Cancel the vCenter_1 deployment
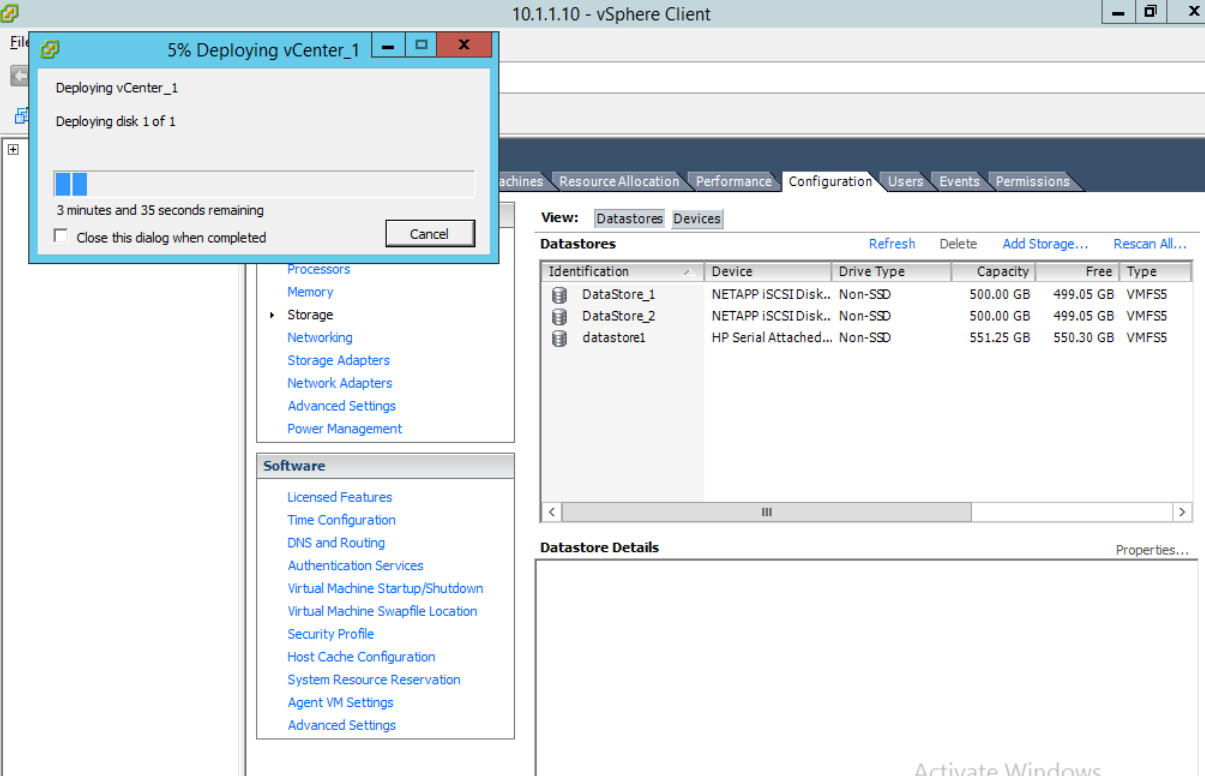Image resolution: width=1205 pixels, height=776 pixels. click(x=430, y=233)
